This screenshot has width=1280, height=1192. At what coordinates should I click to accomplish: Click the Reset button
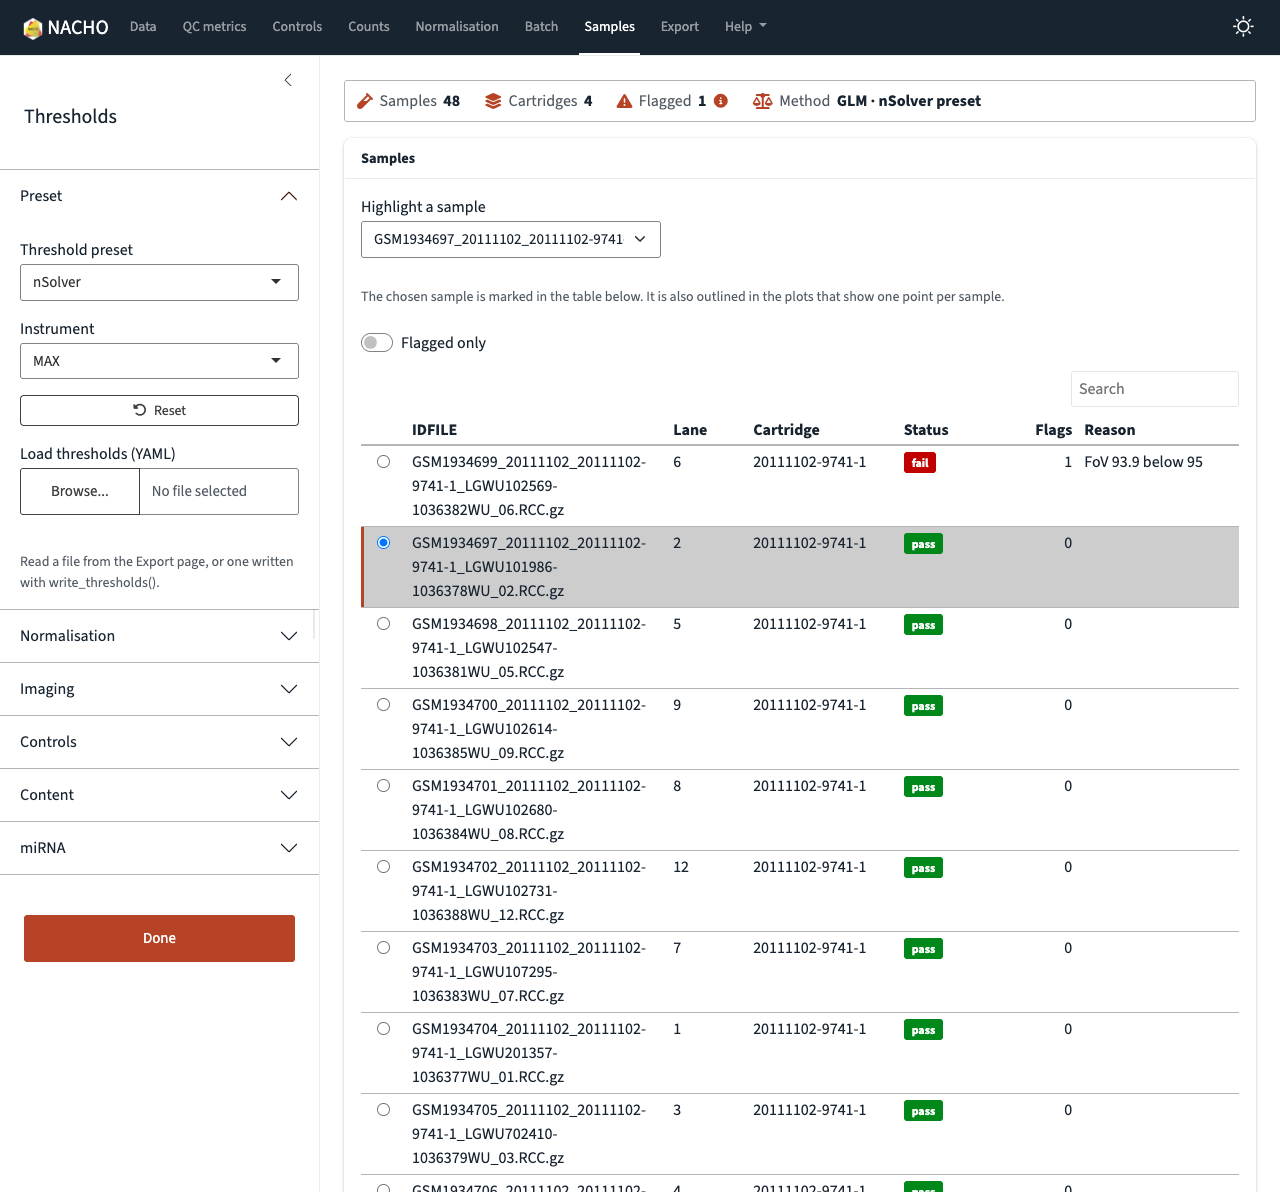(159, 410)
